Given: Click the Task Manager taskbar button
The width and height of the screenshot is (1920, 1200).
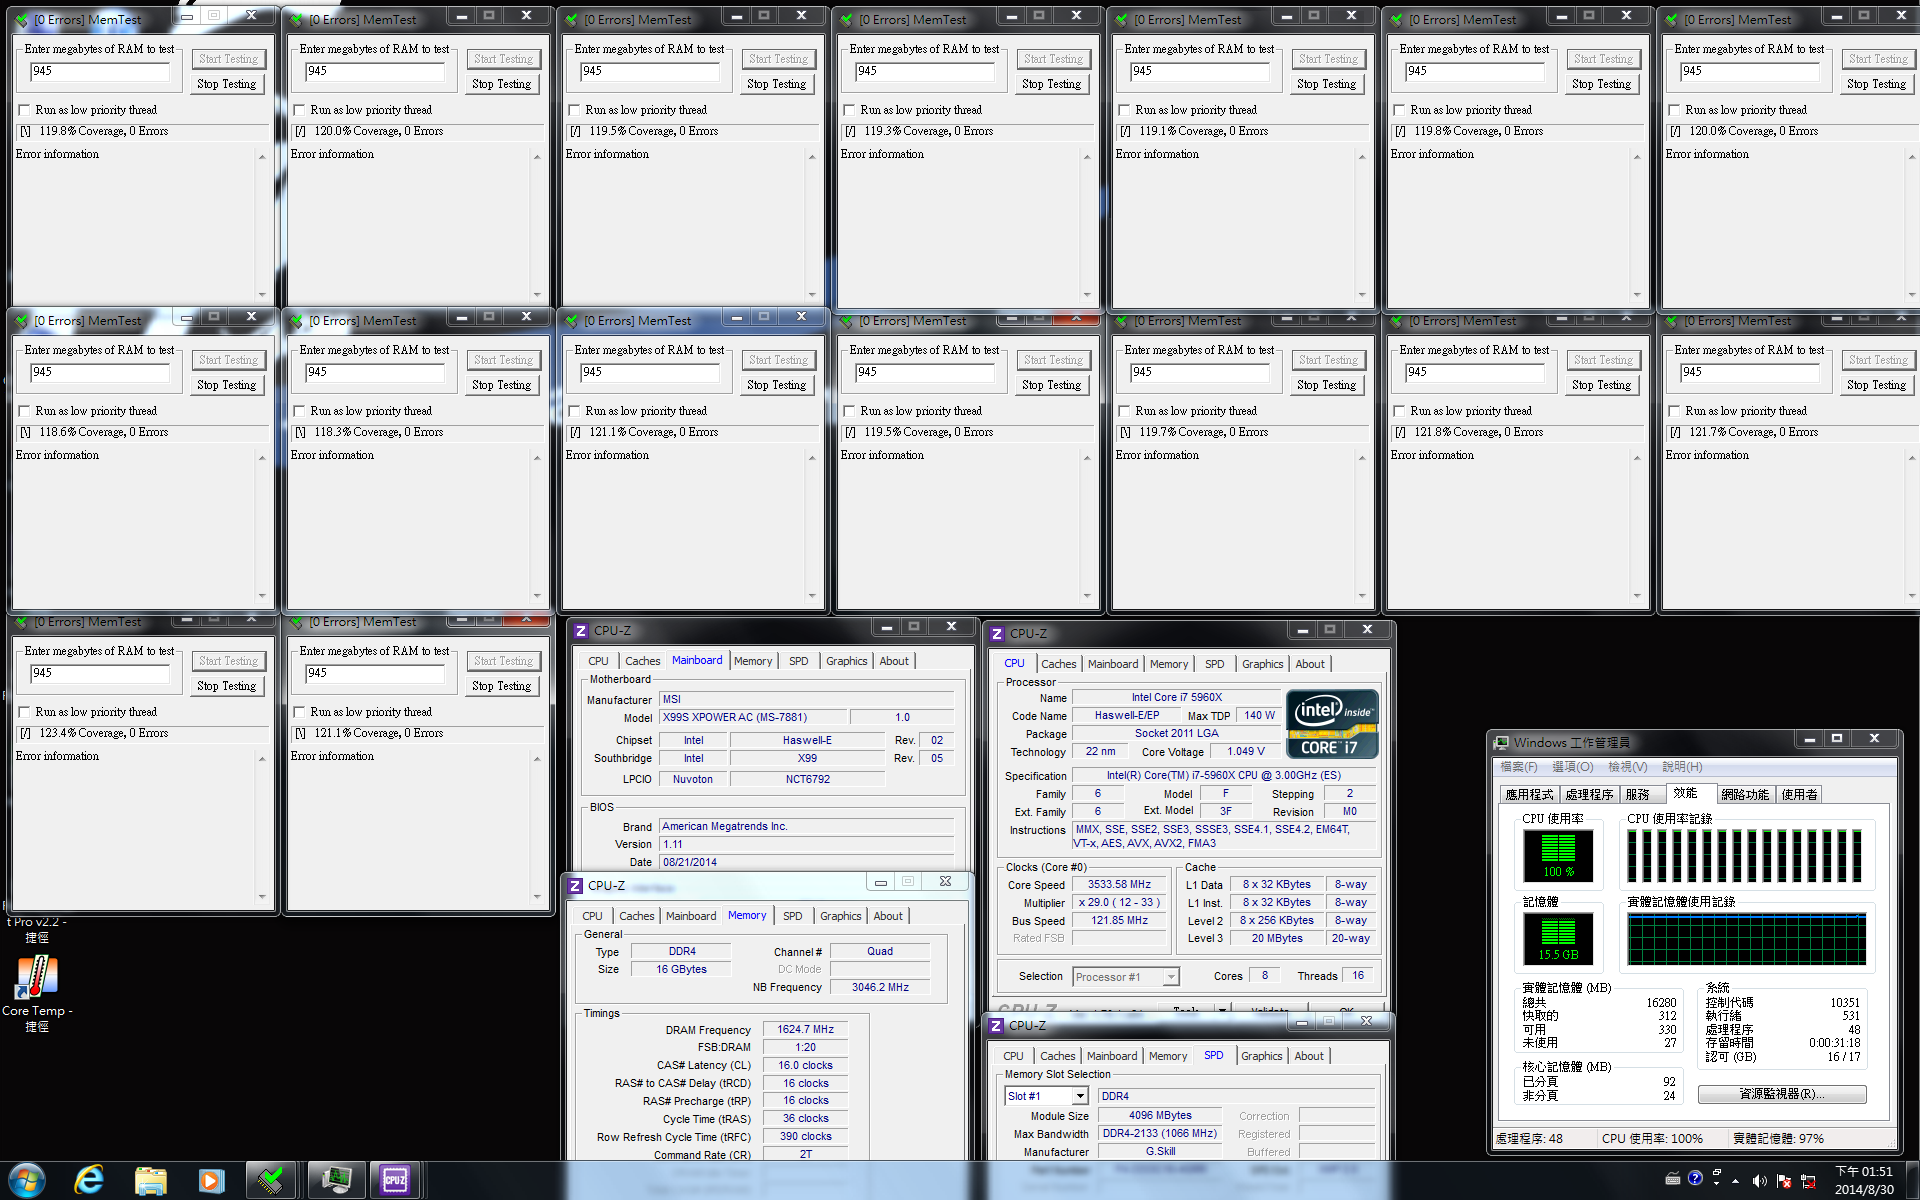Looking at the screenshot, I should (x=336, y=1181).
